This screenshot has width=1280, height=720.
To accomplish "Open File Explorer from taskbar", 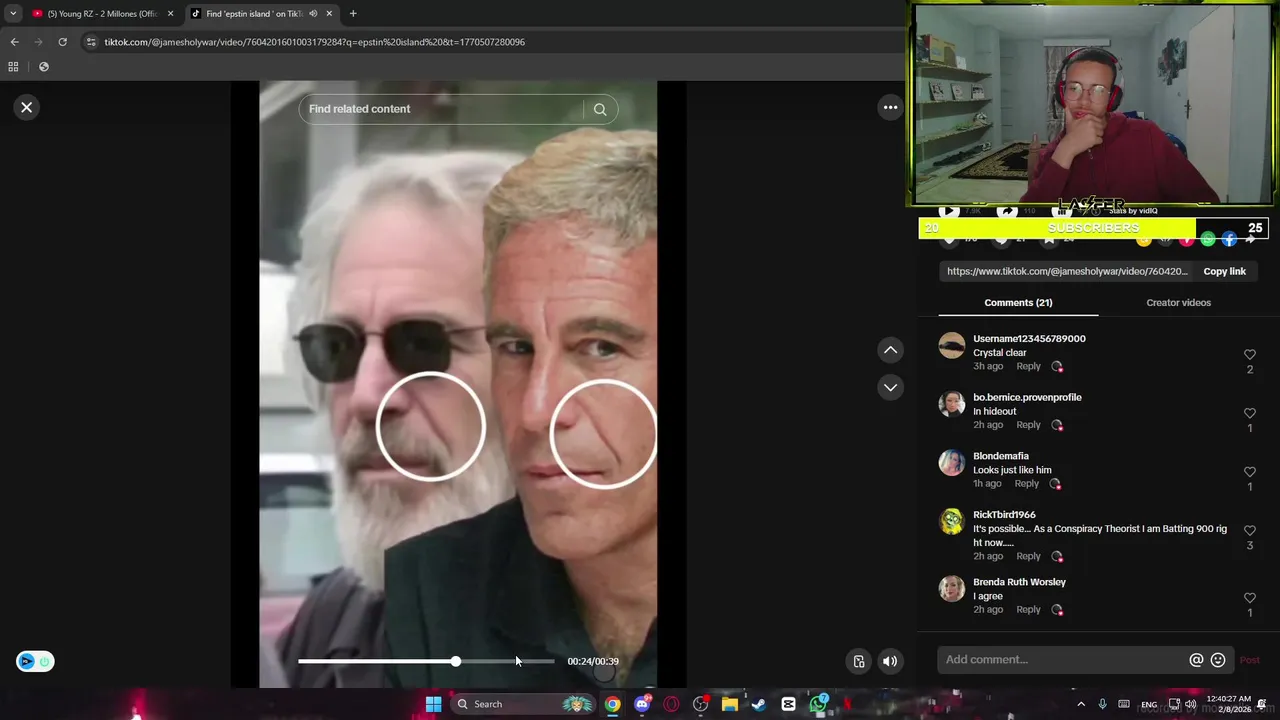I will point(730,704).
